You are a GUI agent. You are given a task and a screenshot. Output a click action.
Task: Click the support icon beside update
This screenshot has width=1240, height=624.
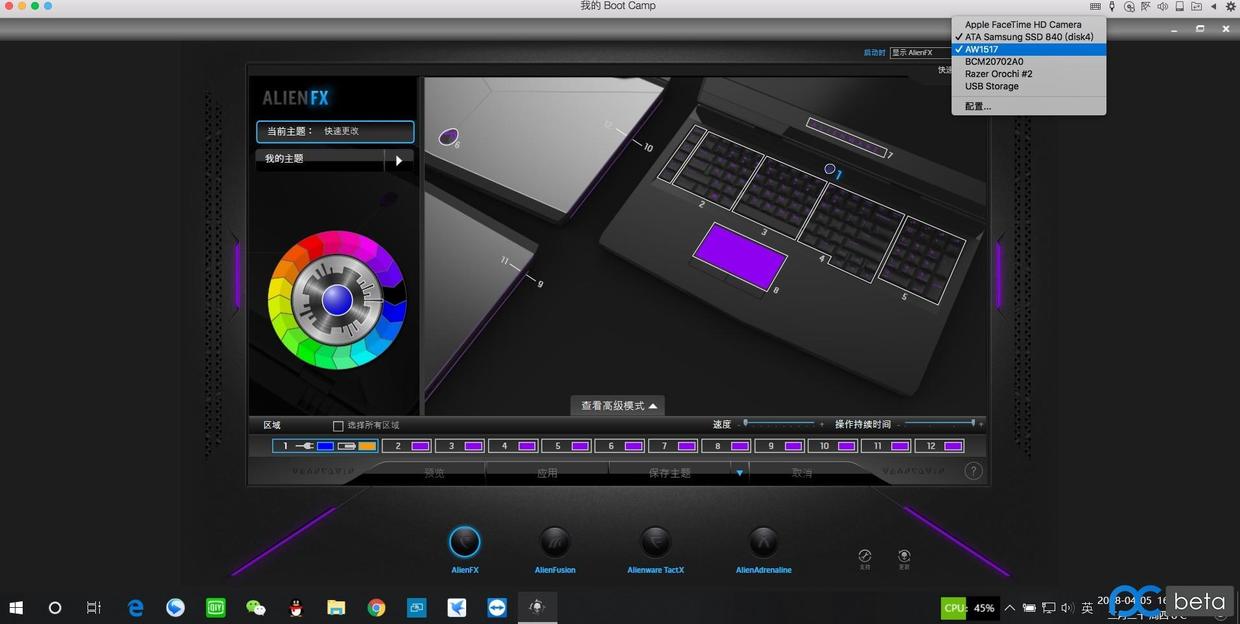(x=865, y=556)
